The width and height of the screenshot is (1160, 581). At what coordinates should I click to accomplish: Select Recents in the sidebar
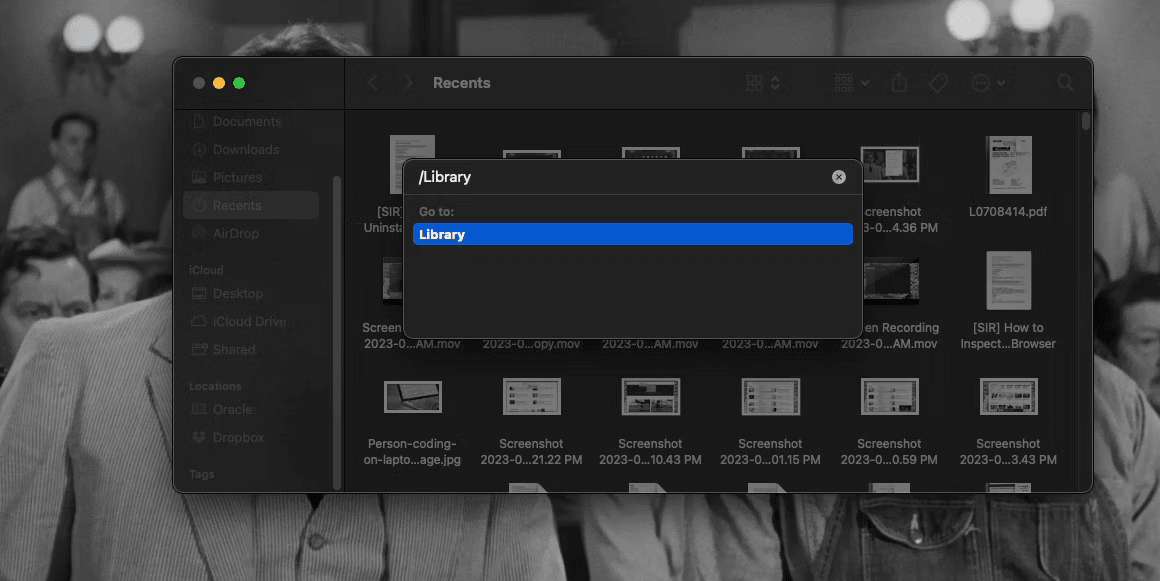251,205
